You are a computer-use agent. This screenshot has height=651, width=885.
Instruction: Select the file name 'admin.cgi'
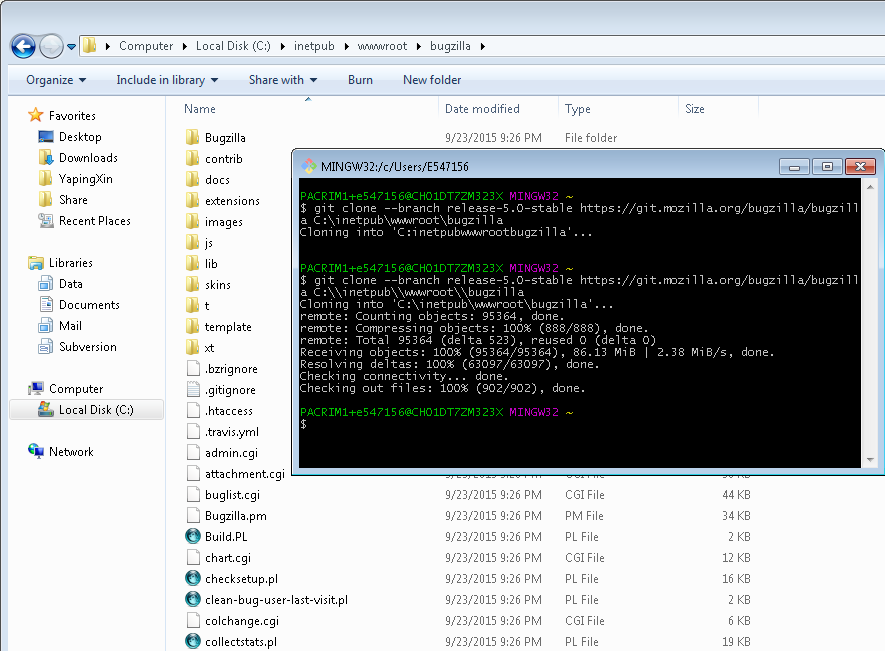(x=231, y=453)
